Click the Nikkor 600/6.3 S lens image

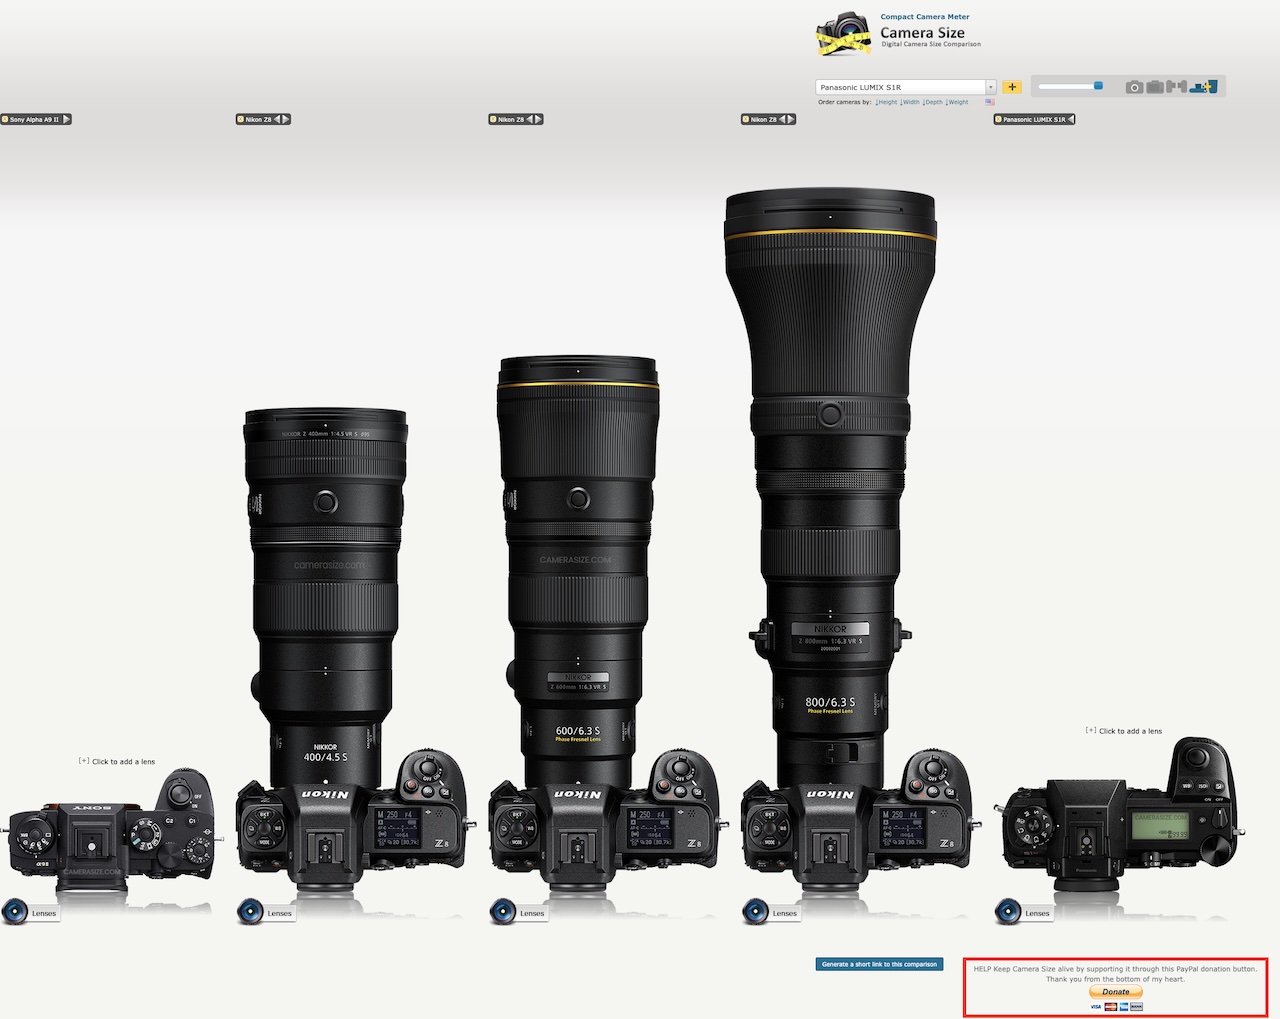coord(578,570)
